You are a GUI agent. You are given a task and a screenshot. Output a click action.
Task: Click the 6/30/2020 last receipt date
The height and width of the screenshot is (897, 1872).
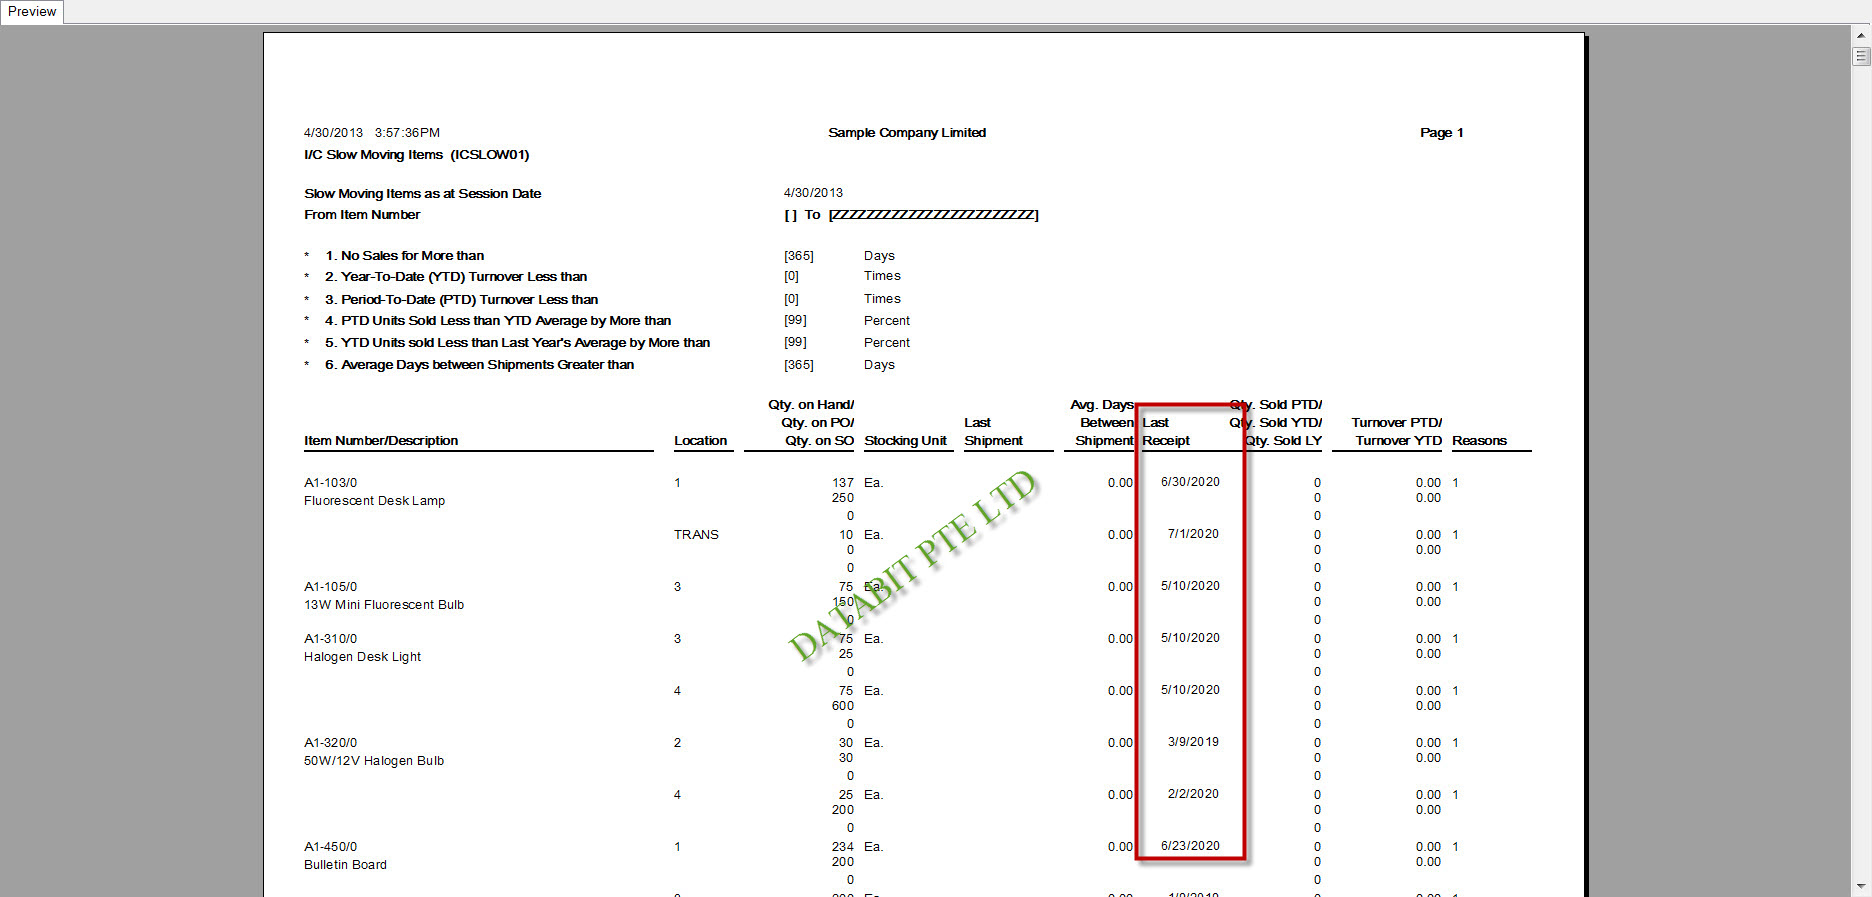pyautogui.click(x=1190, y=482)
